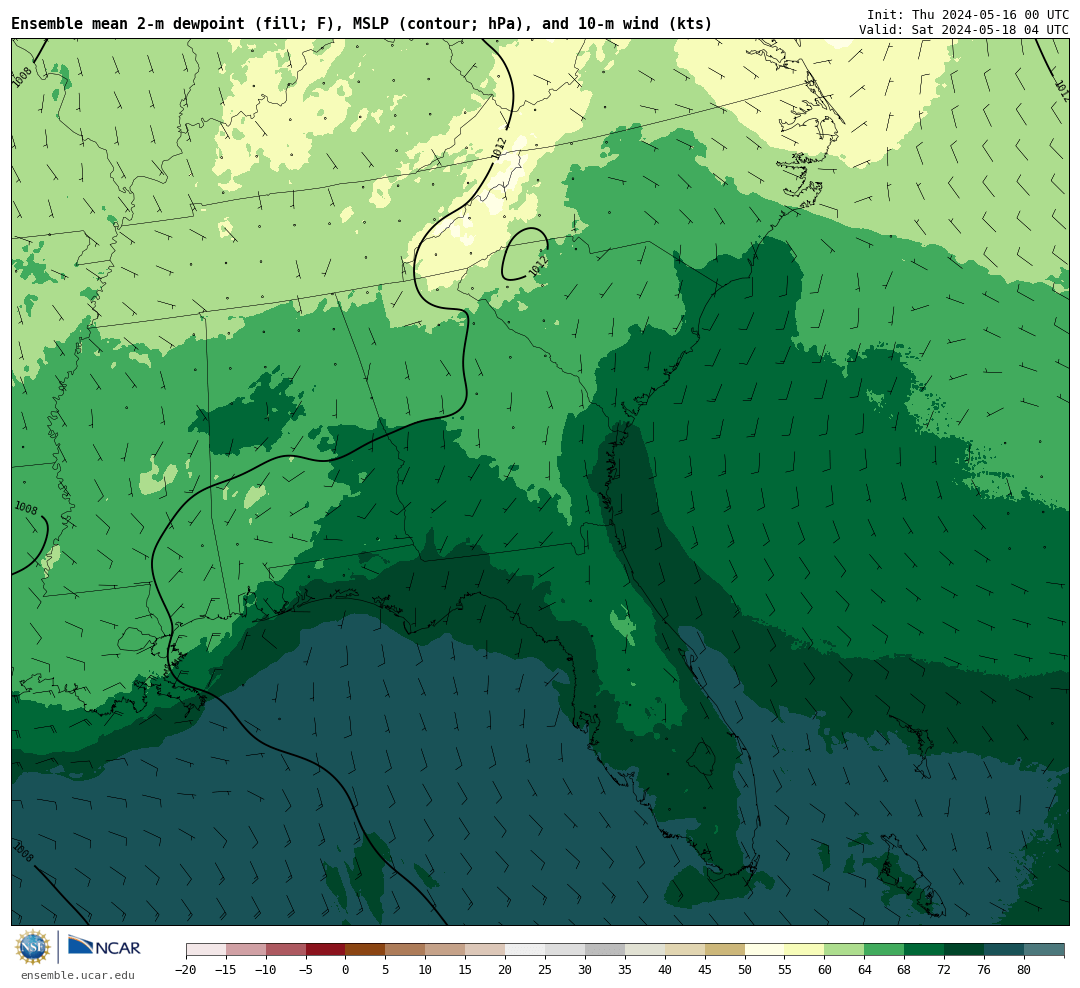1080x988 pixels.
Task: Click the rose colorbar swatch between -10 and -5
Action: [x=286, y=950]
